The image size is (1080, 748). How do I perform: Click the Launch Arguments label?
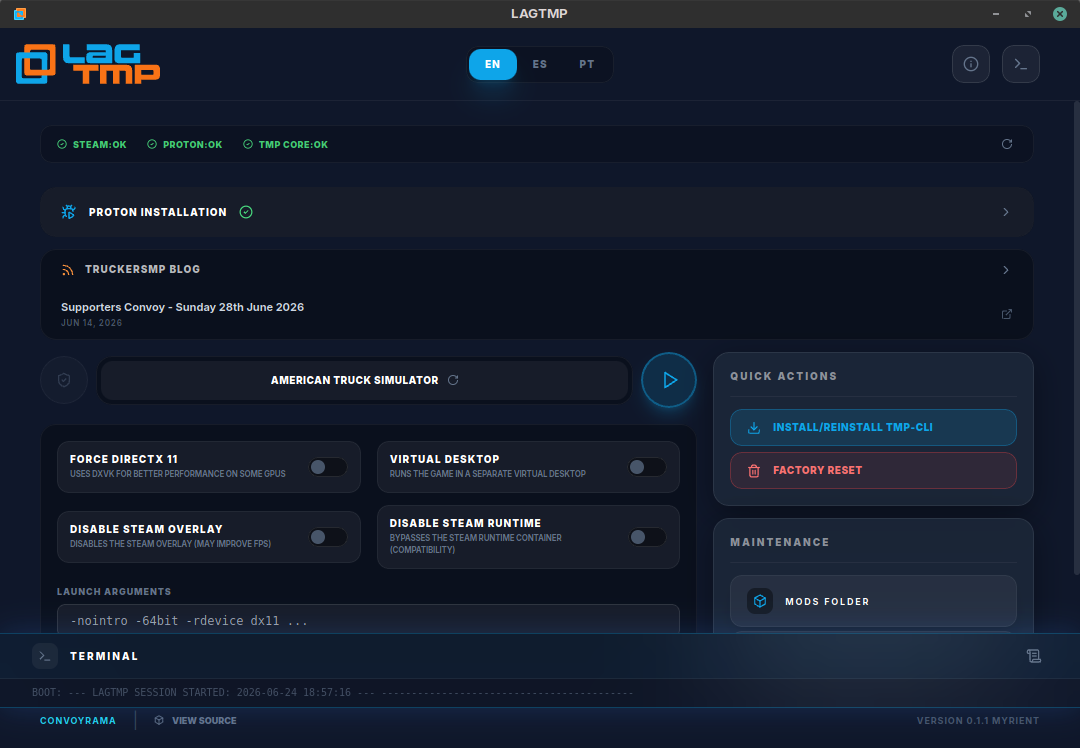pos(114,592)
